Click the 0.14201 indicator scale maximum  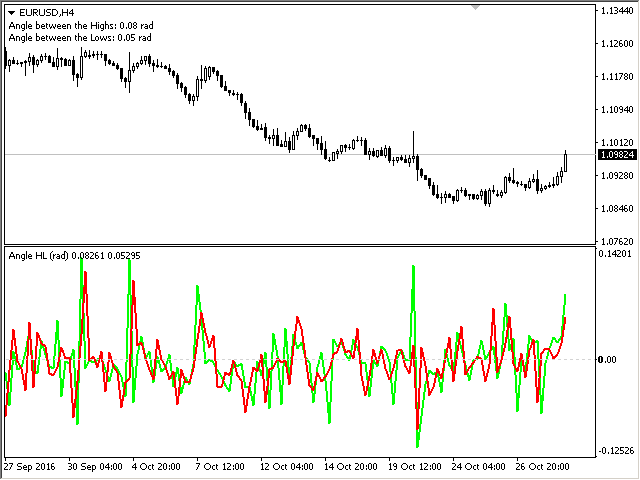(614, 255)
